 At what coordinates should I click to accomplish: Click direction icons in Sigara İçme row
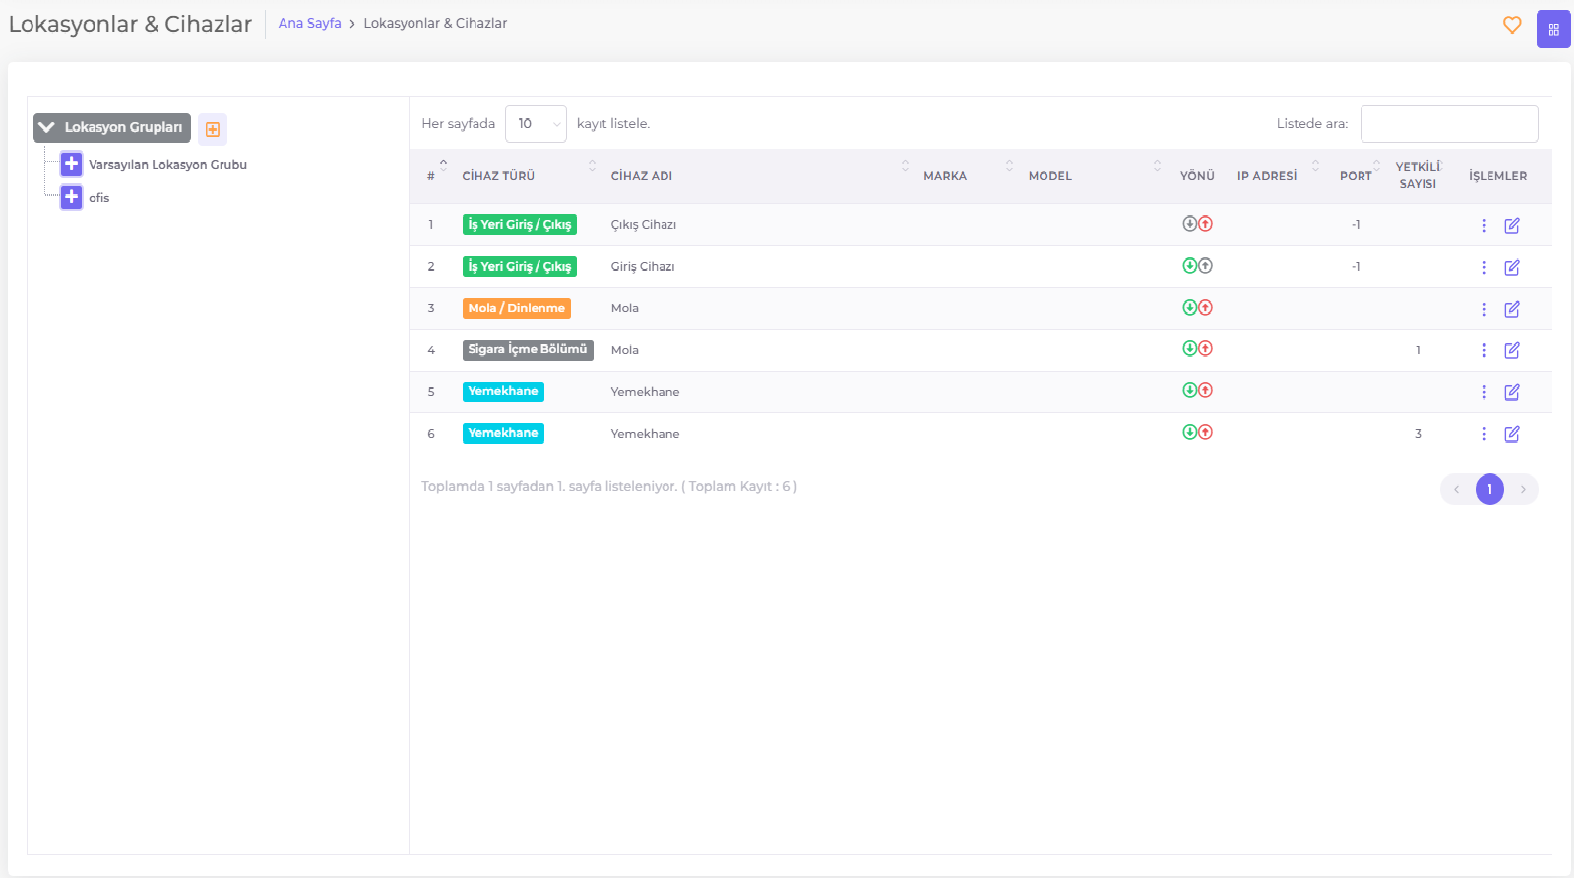click(1197, 349)
